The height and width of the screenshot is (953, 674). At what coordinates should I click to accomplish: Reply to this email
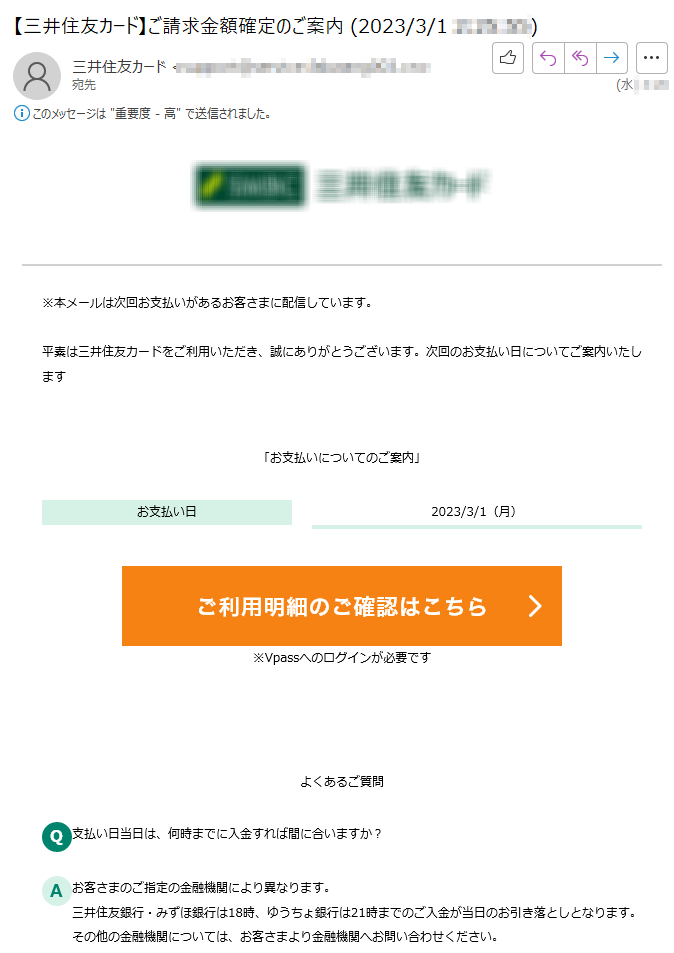[x=548, y=58]
